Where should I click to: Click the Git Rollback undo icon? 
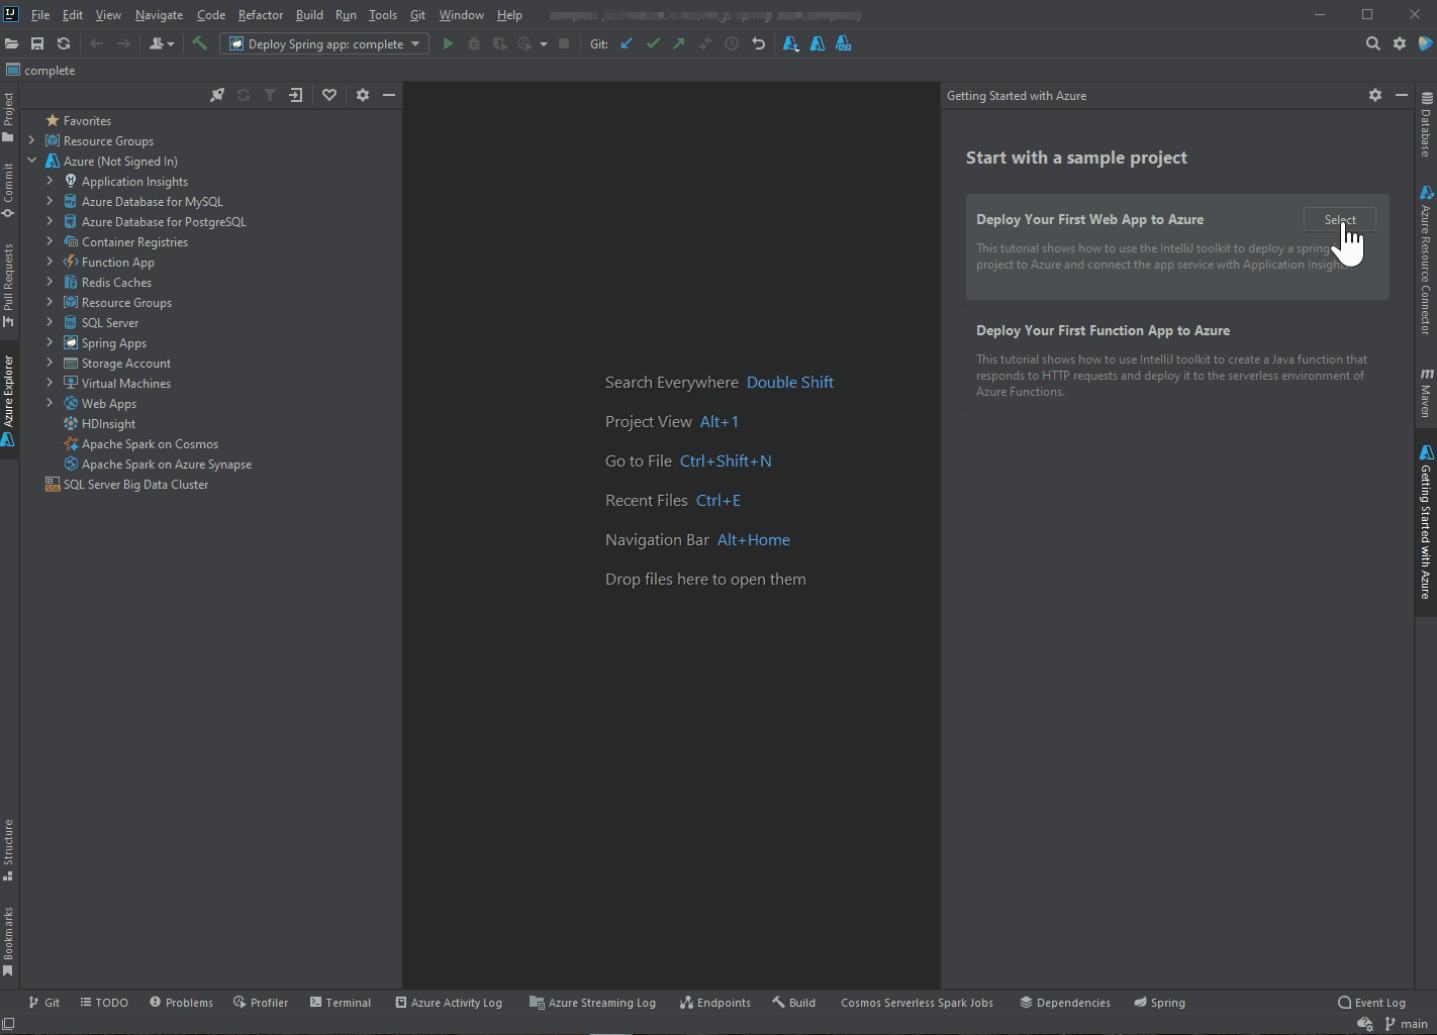(758, 44)
